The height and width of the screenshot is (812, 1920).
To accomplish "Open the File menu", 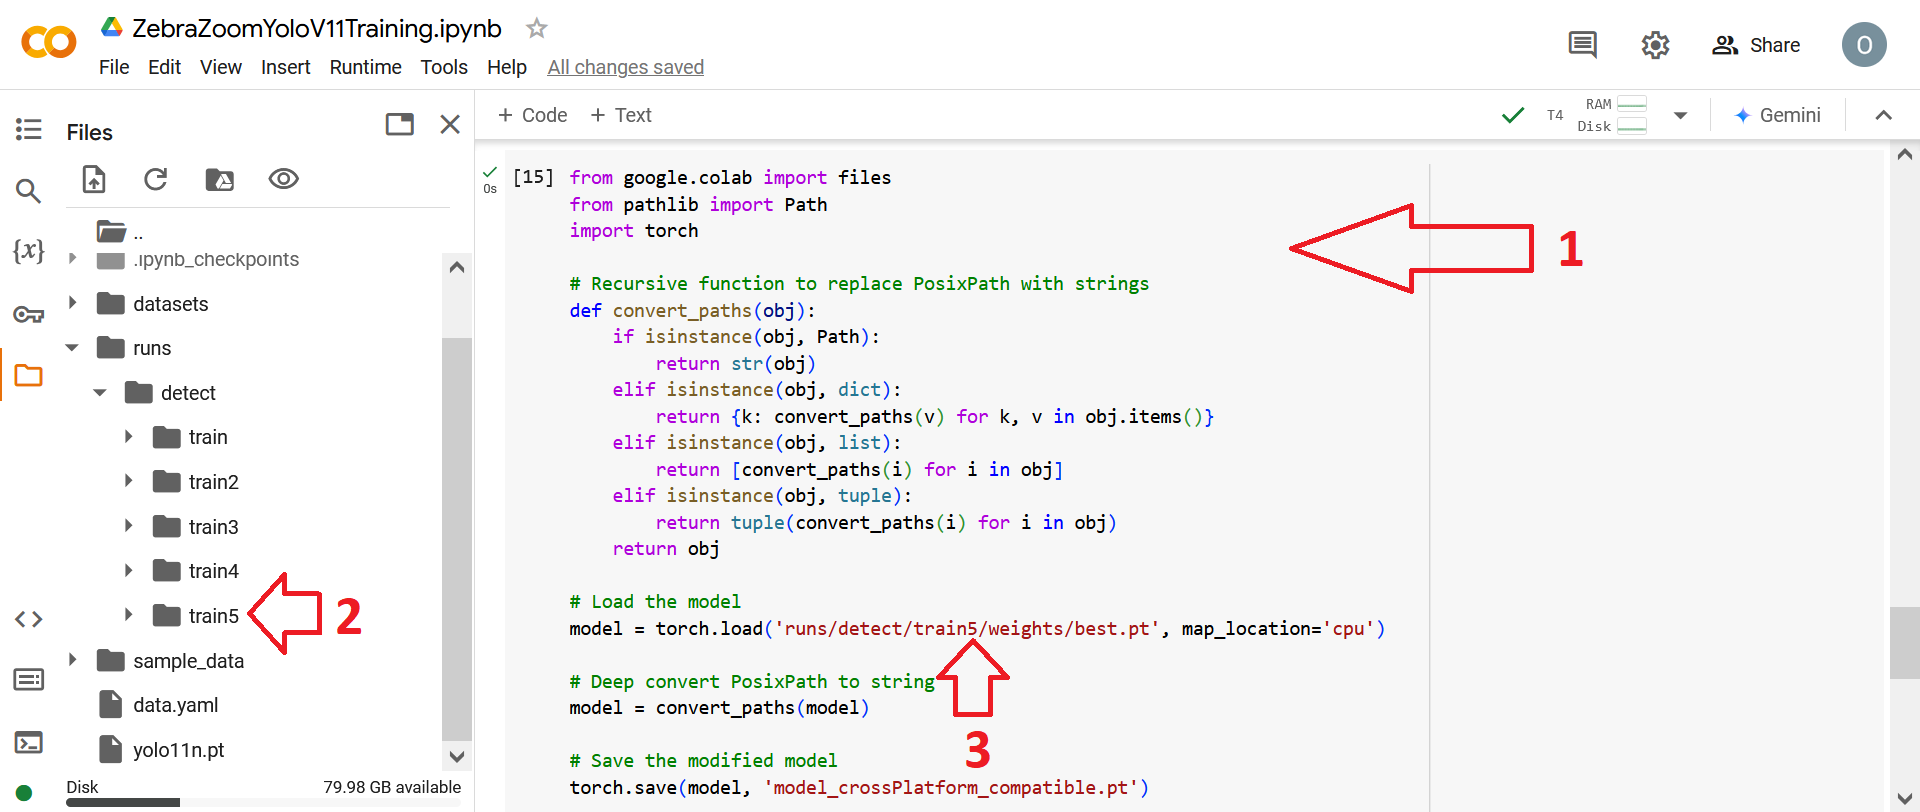I will (114, 67).
